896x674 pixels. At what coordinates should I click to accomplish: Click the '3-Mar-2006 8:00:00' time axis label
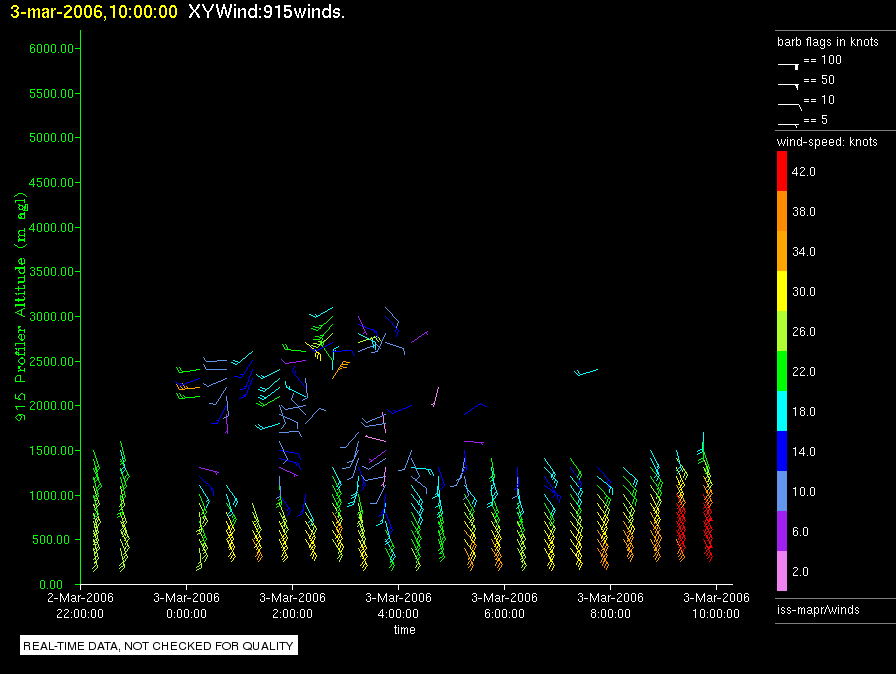click(x=610, y=605)
